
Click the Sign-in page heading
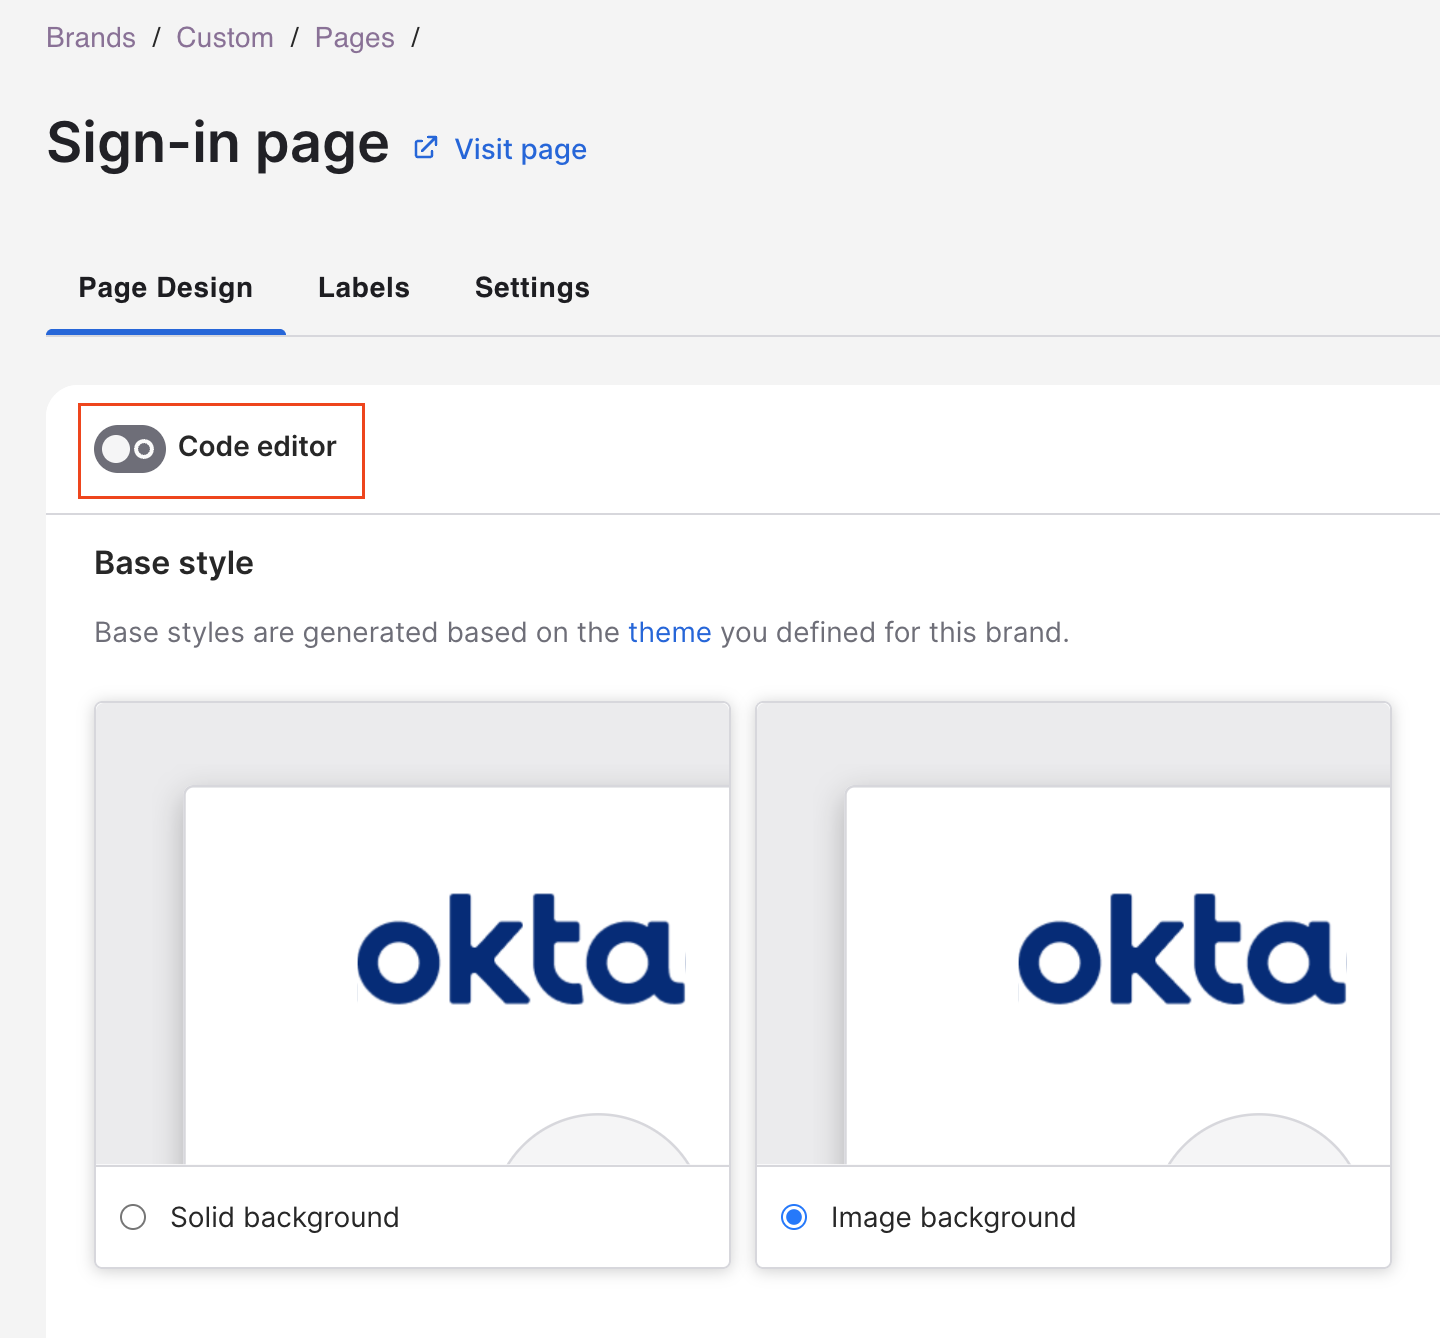coord(218,143)
